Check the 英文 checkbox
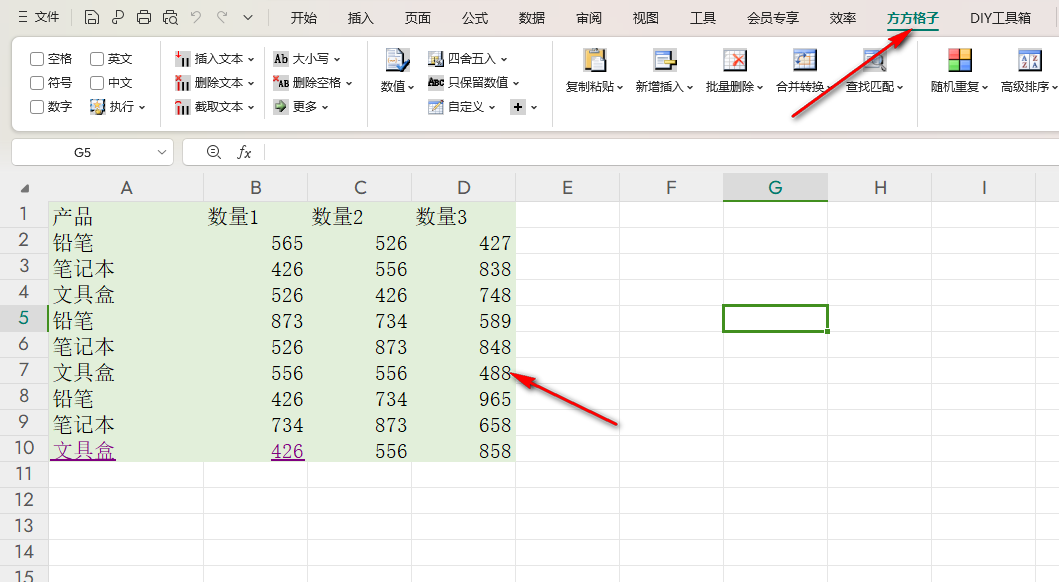This screenshot has height=582, width=1059. pyautogui.click(x=99, y=58)
